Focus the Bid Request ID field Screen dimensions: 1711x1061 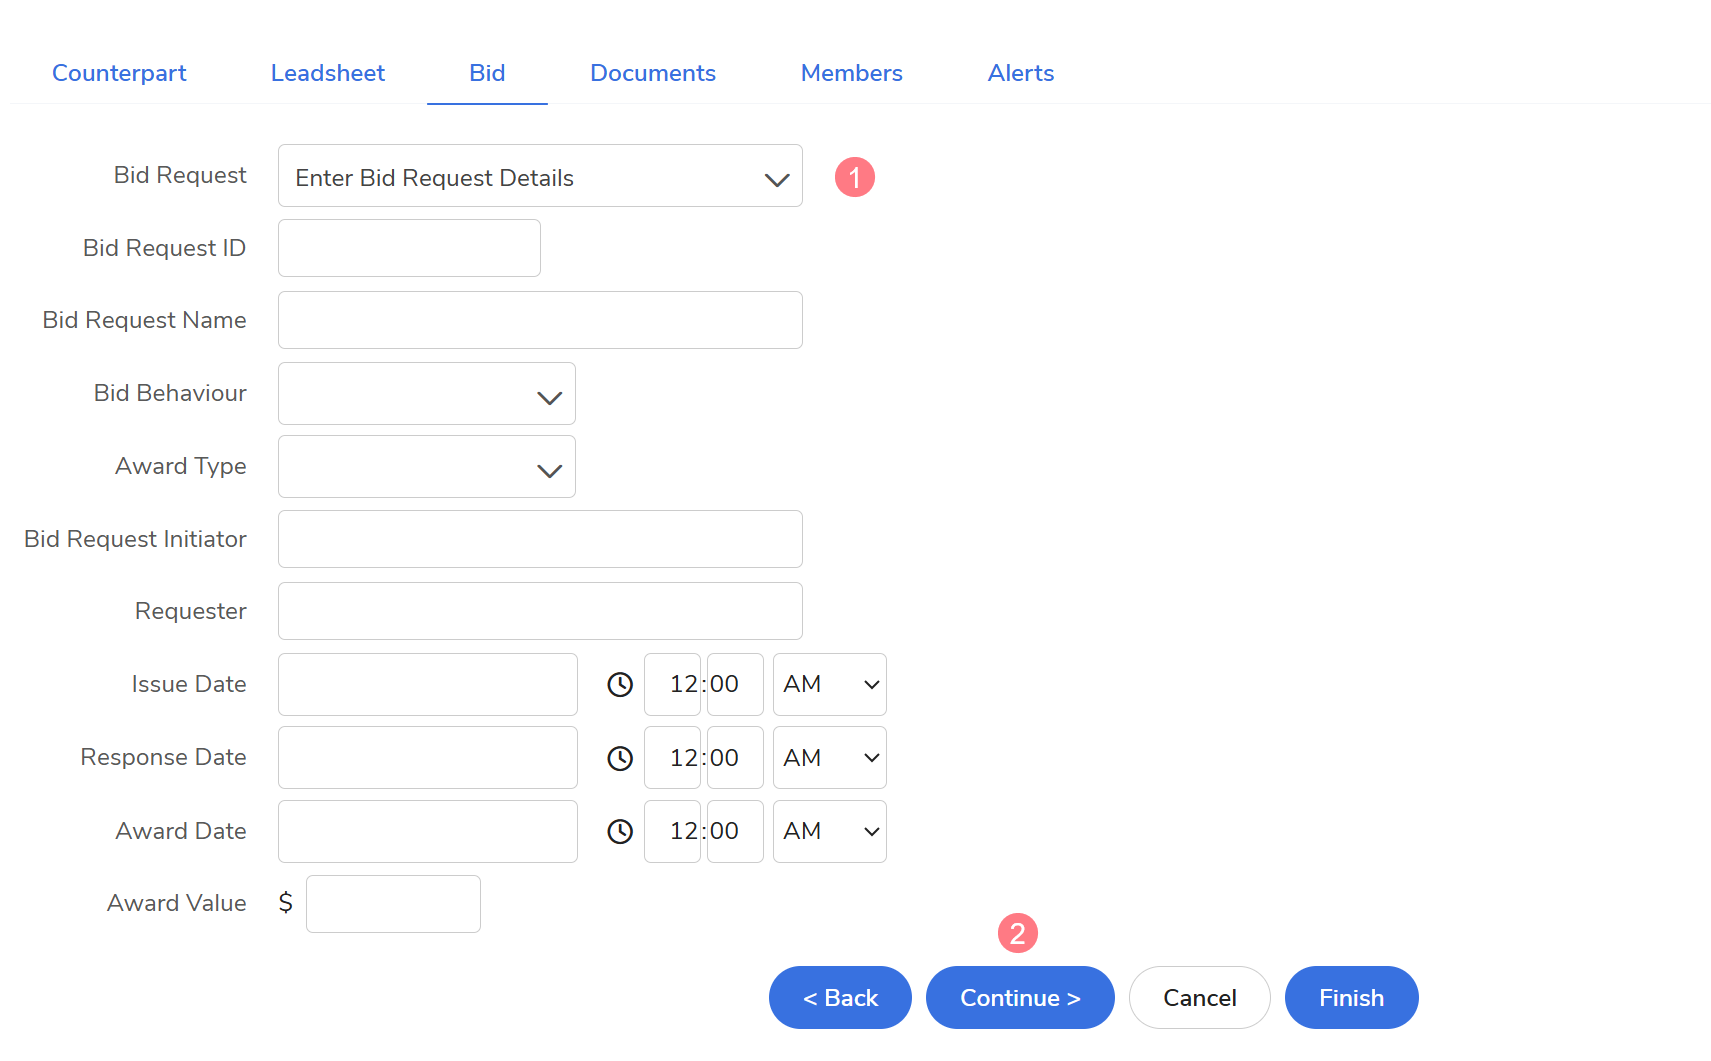409,248
